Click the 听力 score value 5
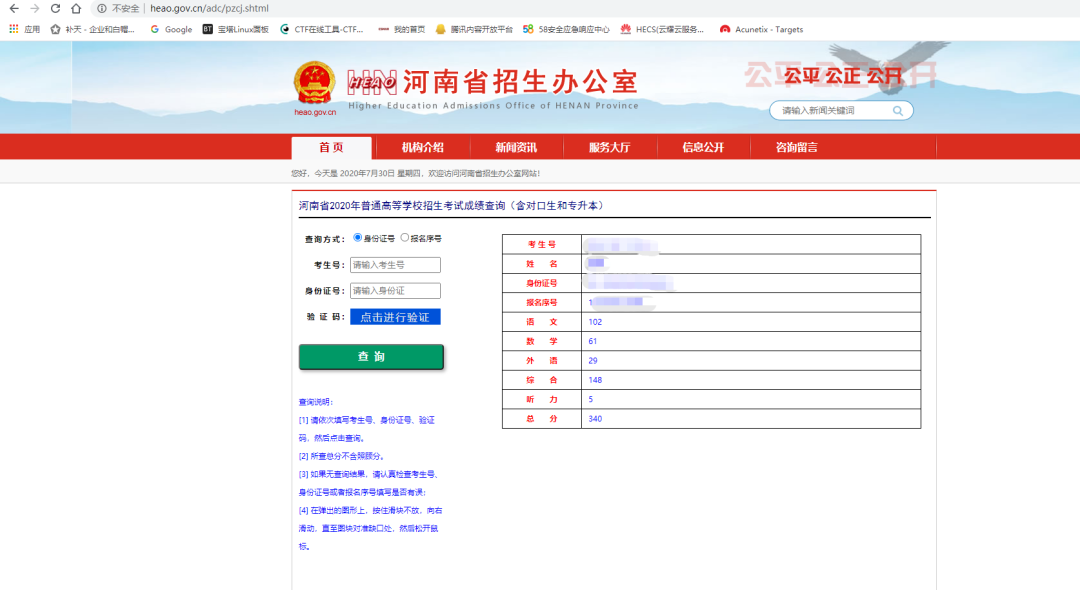 point(590,399)
